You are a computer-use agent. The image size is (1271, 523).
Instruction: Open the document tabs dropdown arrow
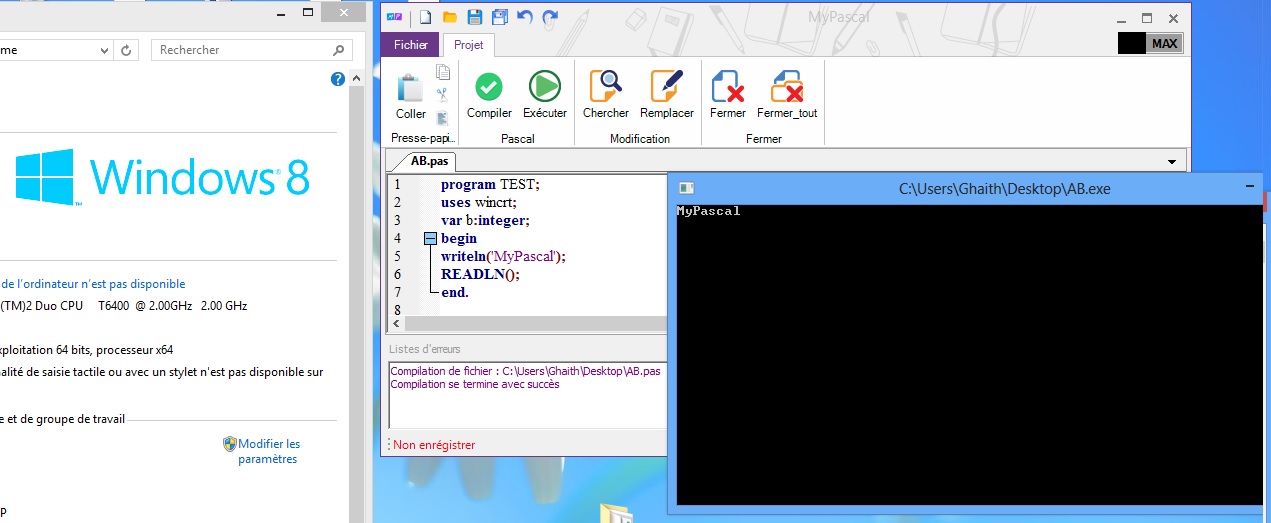tap(1171, 161)
